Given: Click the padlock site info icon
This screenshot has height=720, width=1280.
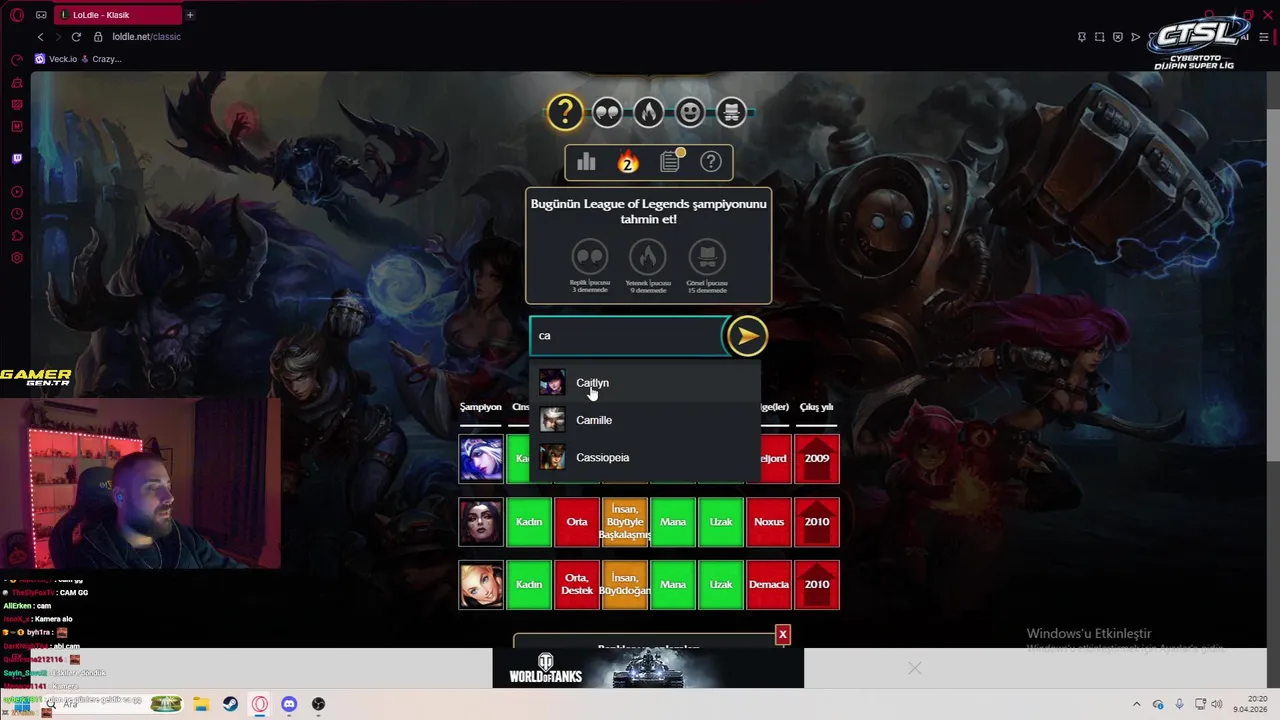Looking at the screenshot, I should (x=98, y=37).
